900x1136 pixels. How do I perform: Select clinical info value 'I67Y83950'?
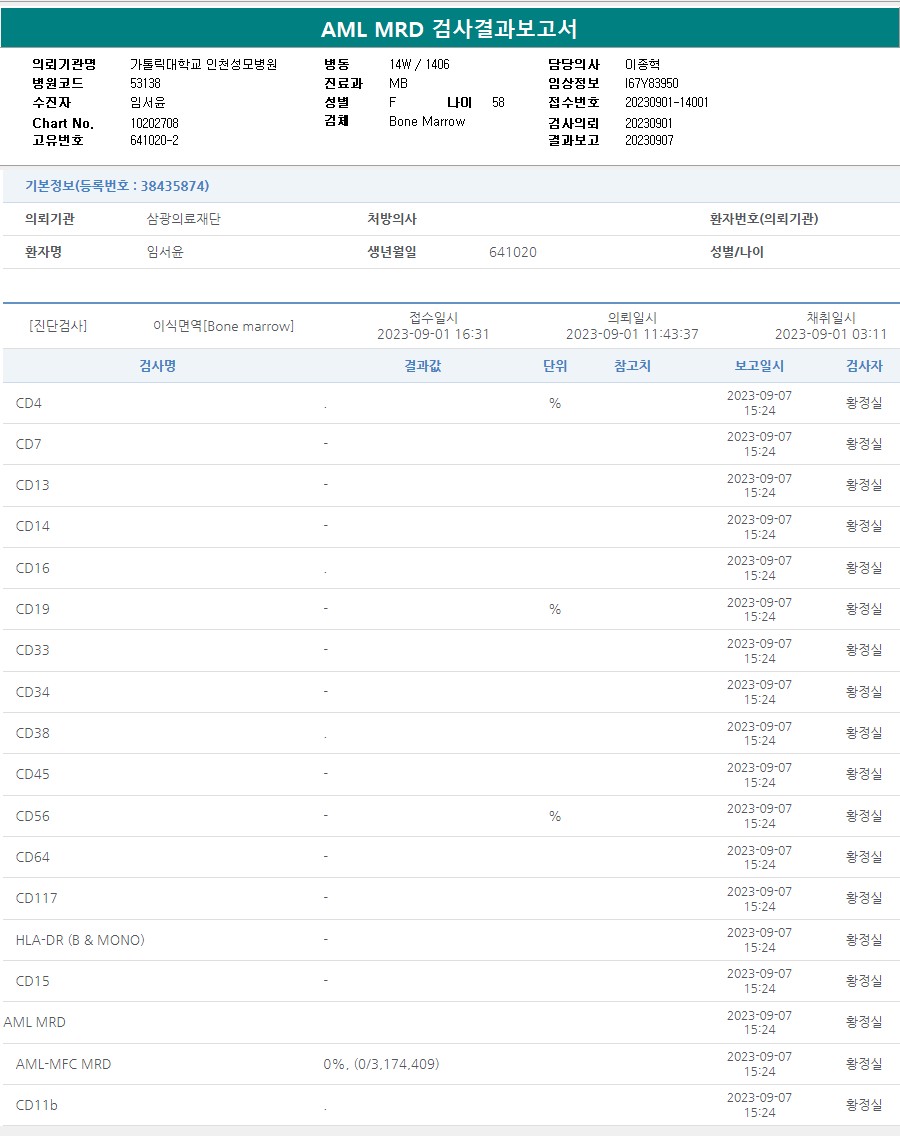(652, 83)
